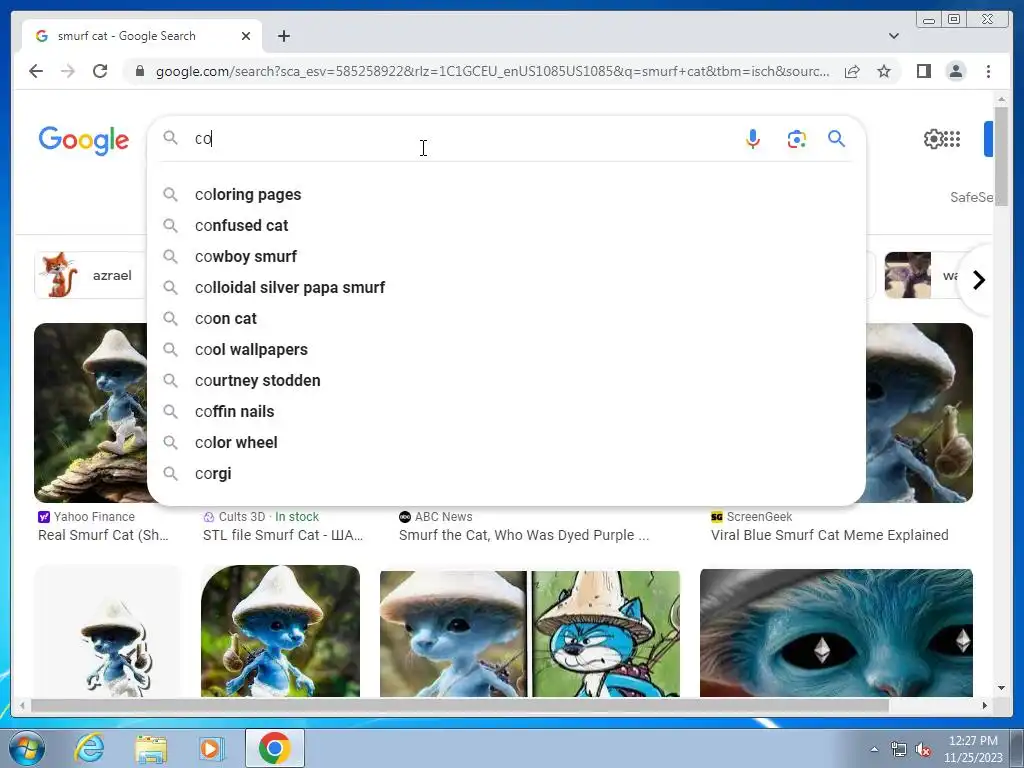Click the azrael filter chip
This screenshot has width=1024, height=768.
pos(90,275)
